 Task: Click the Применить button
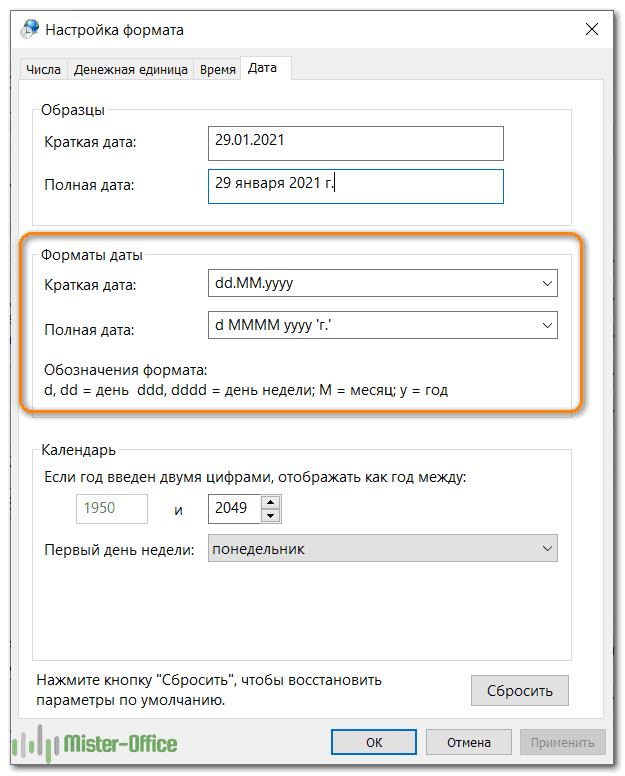[x=562, y=742]
